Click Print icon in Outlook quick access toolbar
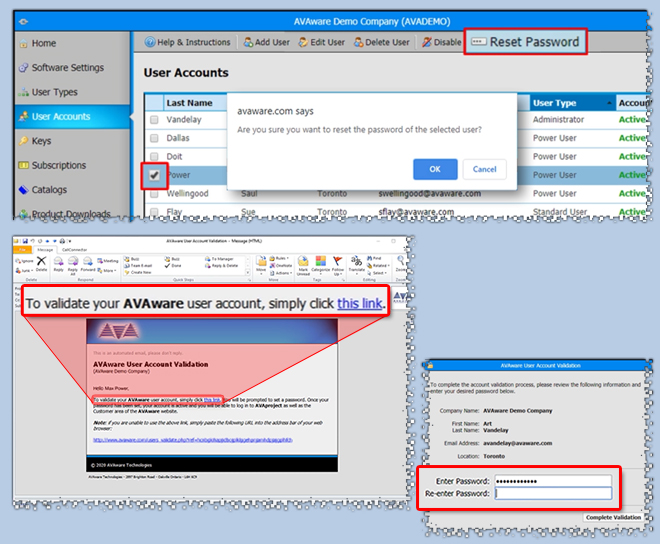Viewport: 660px width, 544px height. (x=62, y=241)
